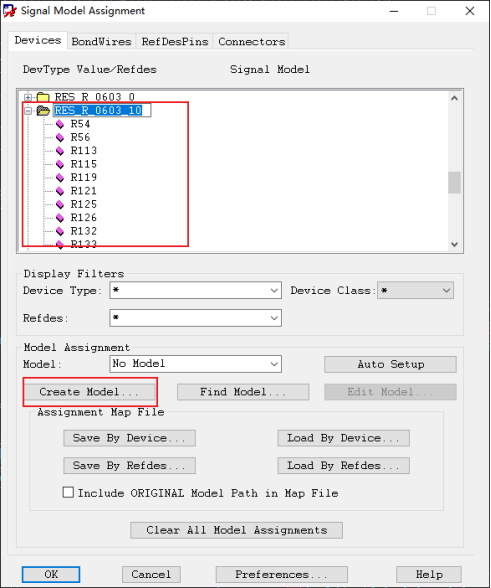Select the R56 resistor entry
Screen dimensions: 491x588
coord(80,138)
